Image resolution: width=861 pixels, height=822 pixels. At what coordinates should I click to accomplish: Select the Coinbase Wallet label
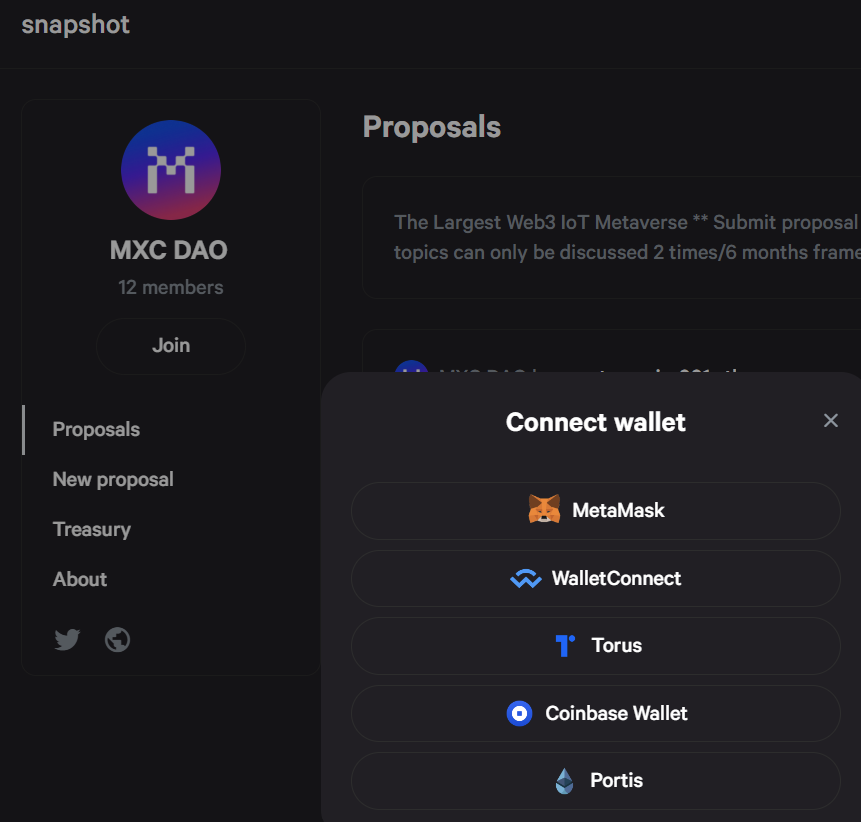616,713
